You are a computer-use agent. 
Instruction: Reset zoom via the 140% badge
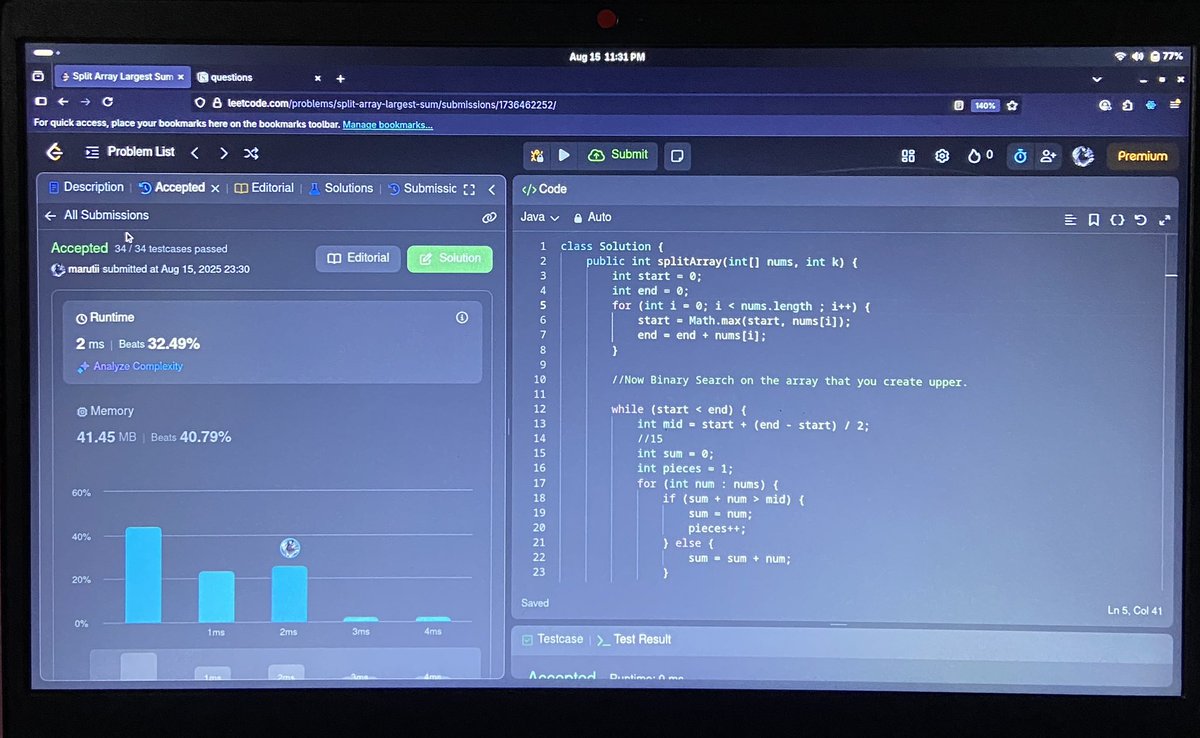(985, 105)
